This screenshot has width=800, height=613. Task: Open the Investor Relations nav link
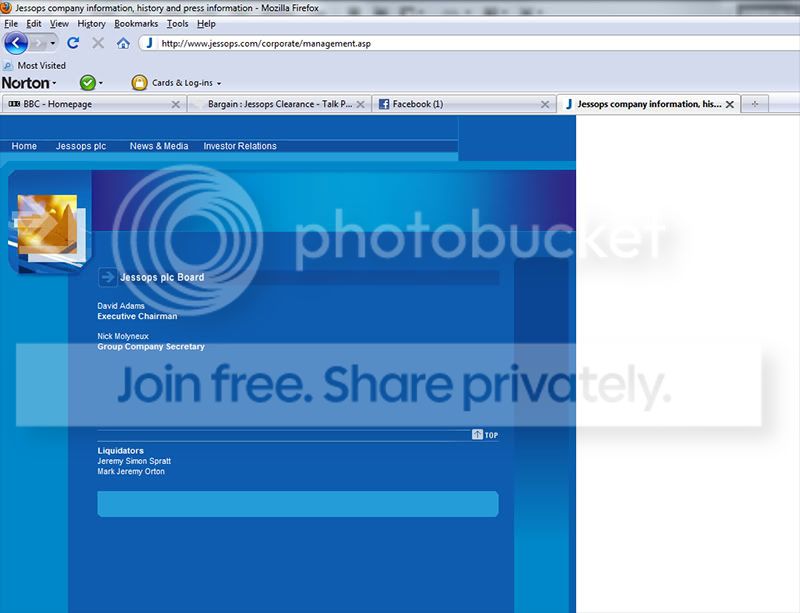tap(240, 146)
